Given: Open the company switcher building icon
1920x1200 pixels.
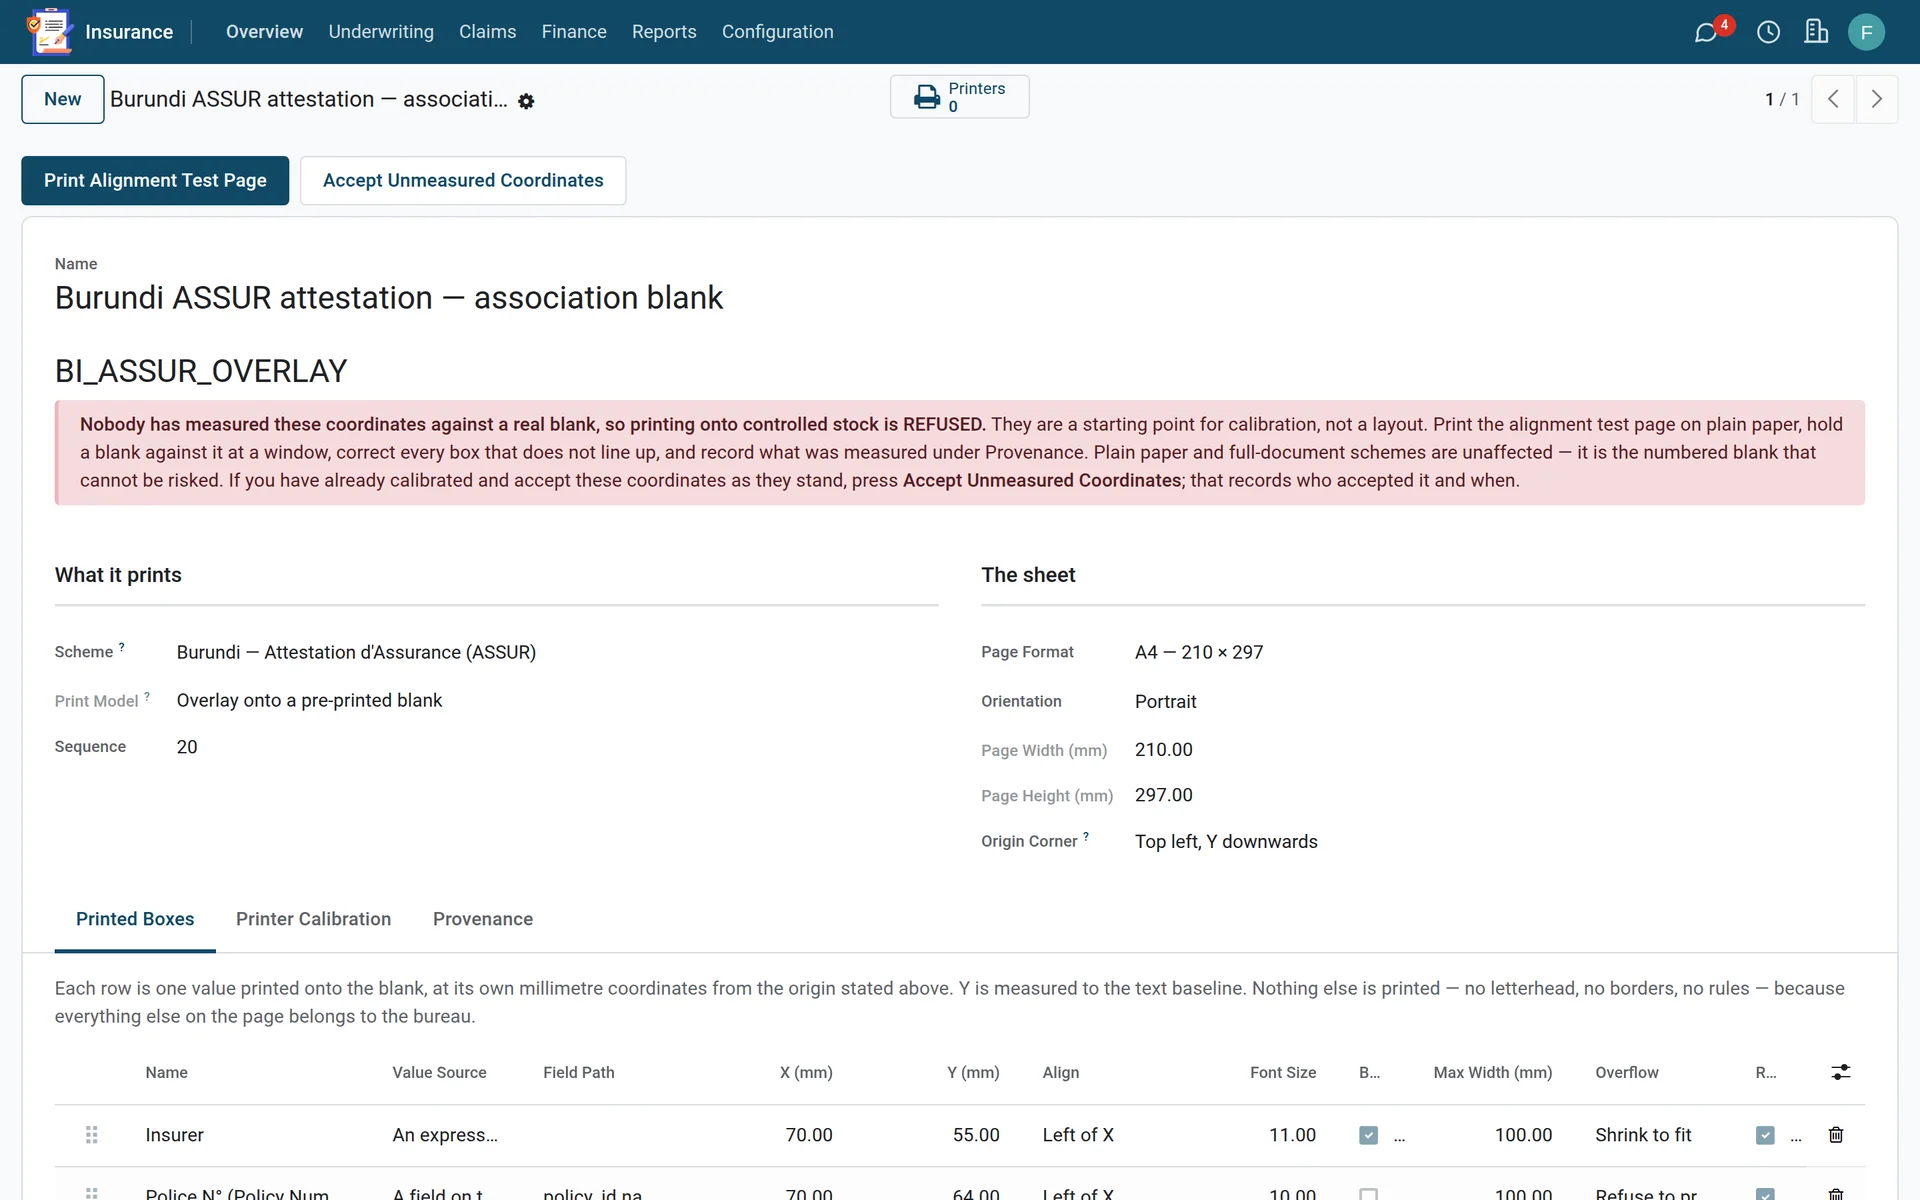Looking at the screenshot, I should pyautogui.click(x=1816, y=32).
